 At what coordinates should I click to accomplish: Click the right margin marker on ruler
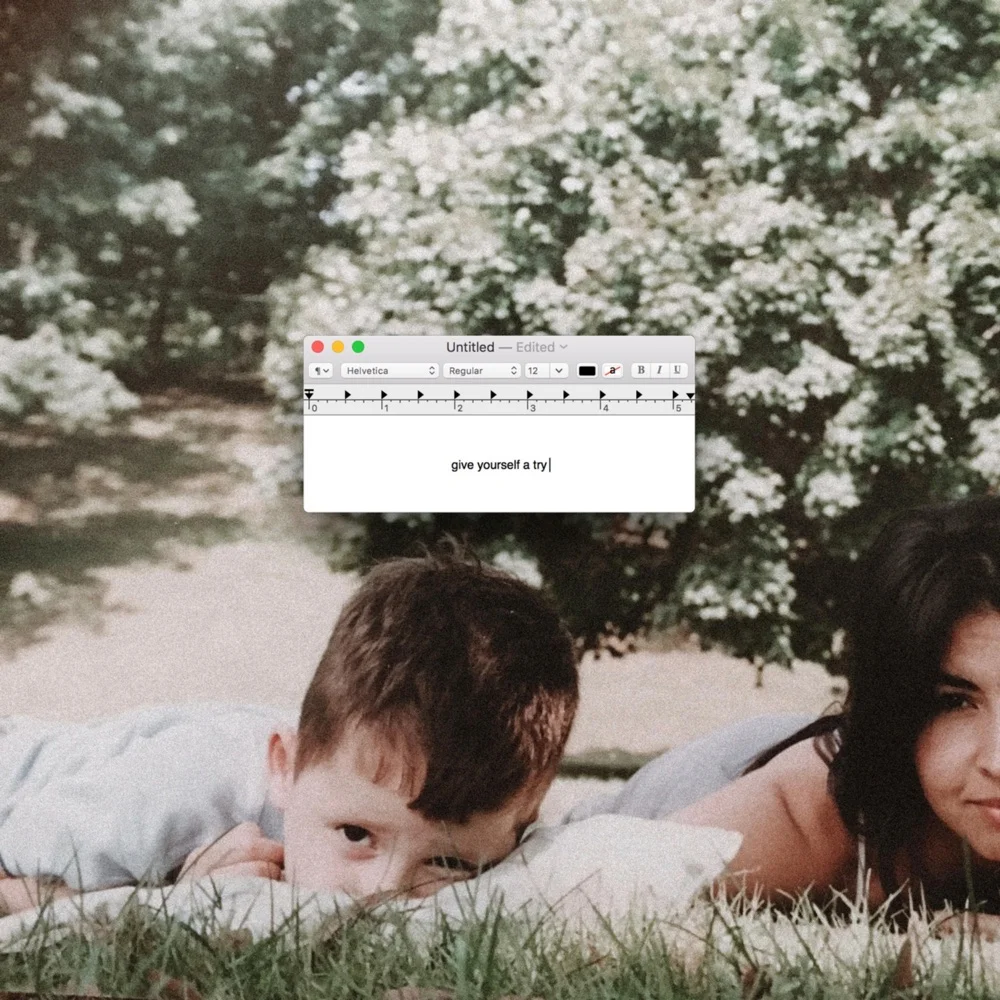(690, 396)
